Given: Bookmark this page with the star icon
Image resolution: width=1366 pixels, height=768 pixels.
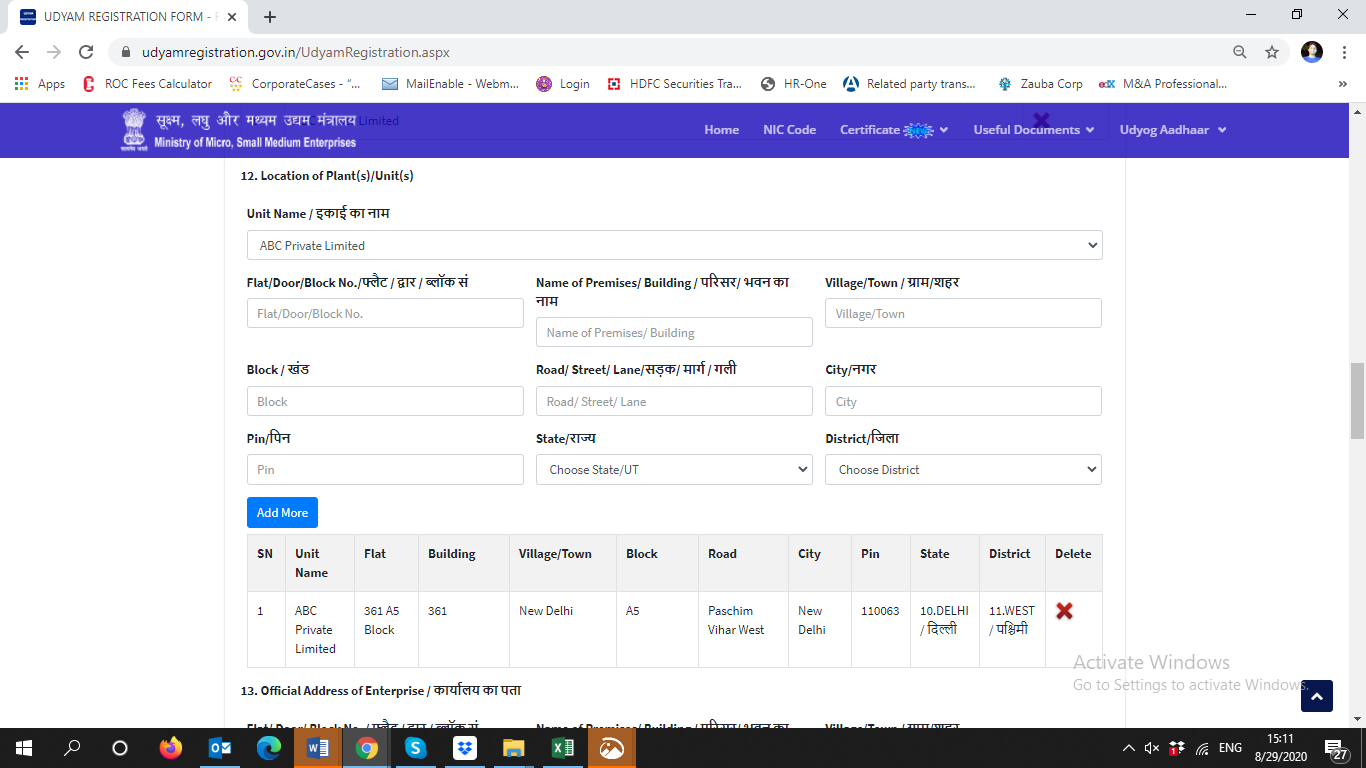Looking at the screenshot, I should click(1271, 52).
